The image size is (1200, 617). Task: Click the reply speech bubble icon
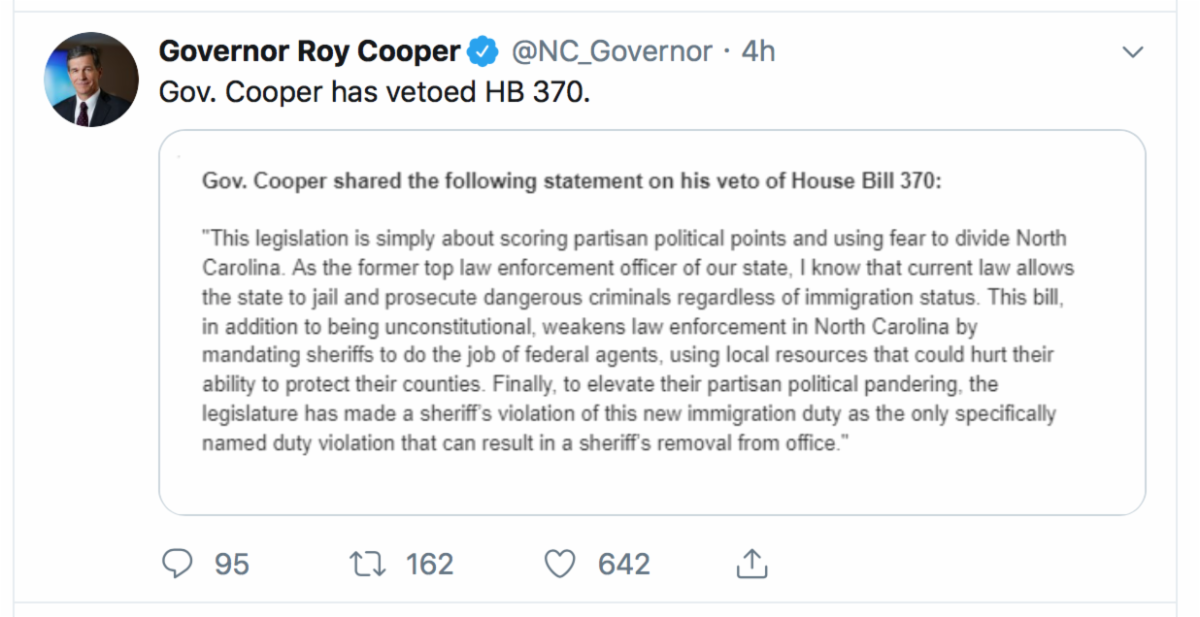click(x=177, y=564)
